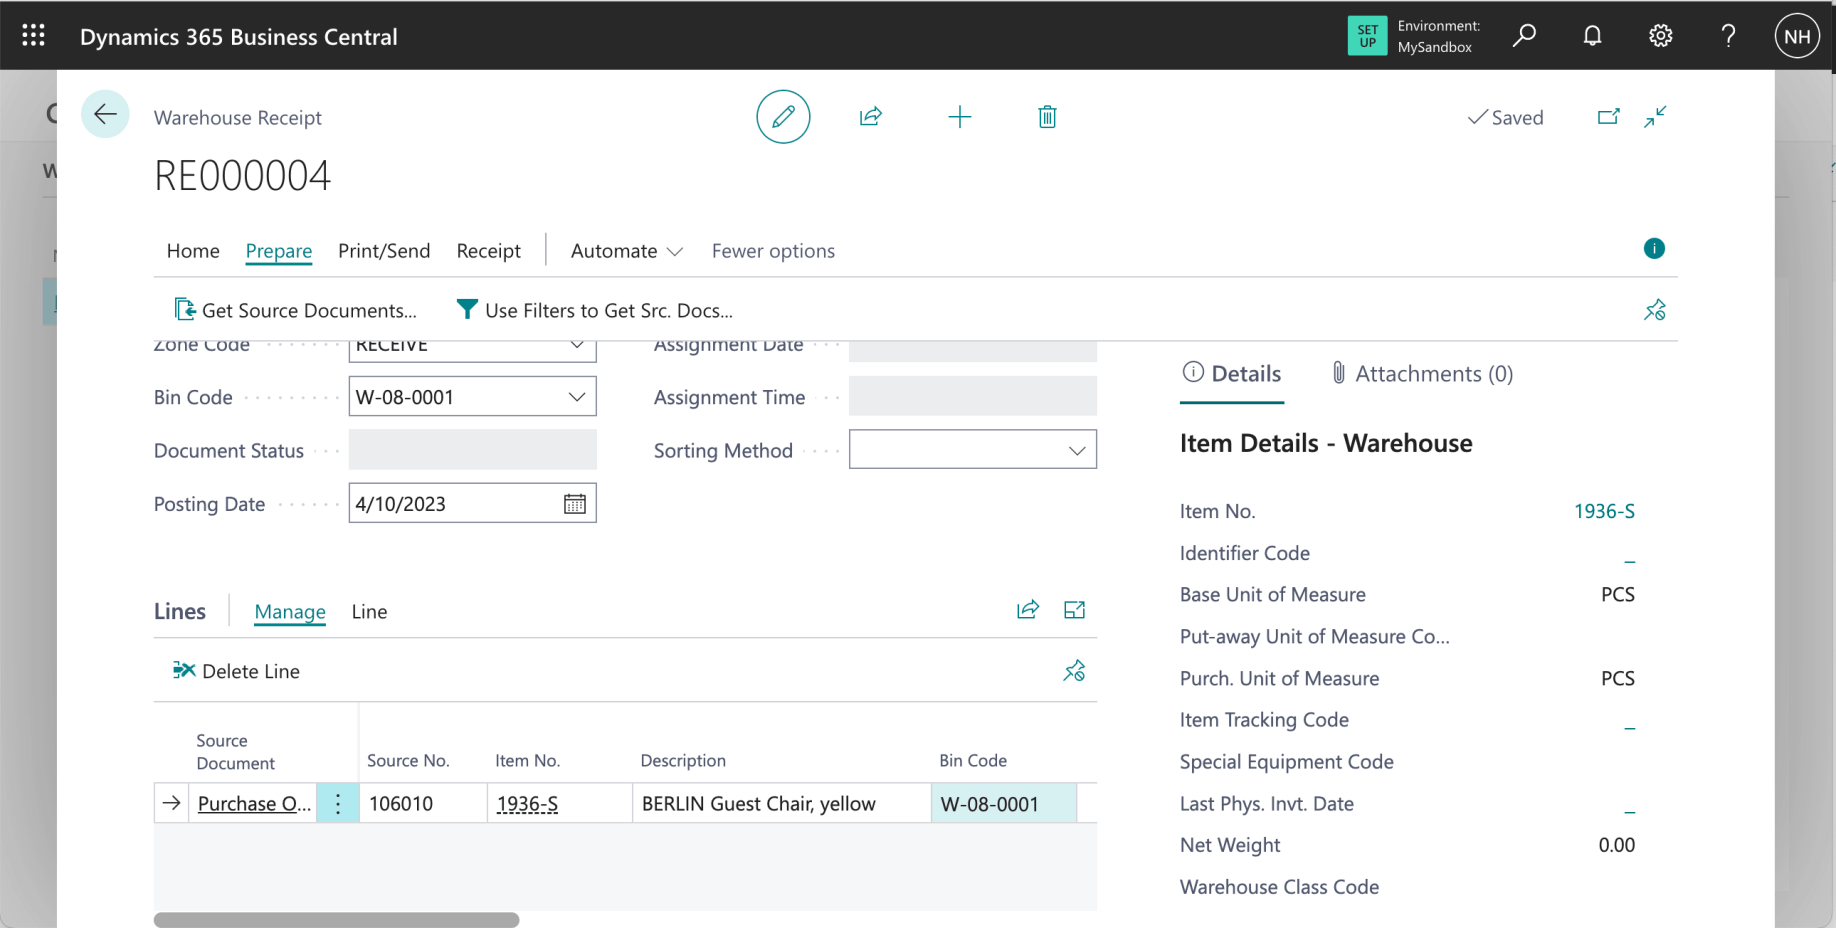Create new receipt with plus icon
This screenshot has width=1836, height=928.
(959, 117)
